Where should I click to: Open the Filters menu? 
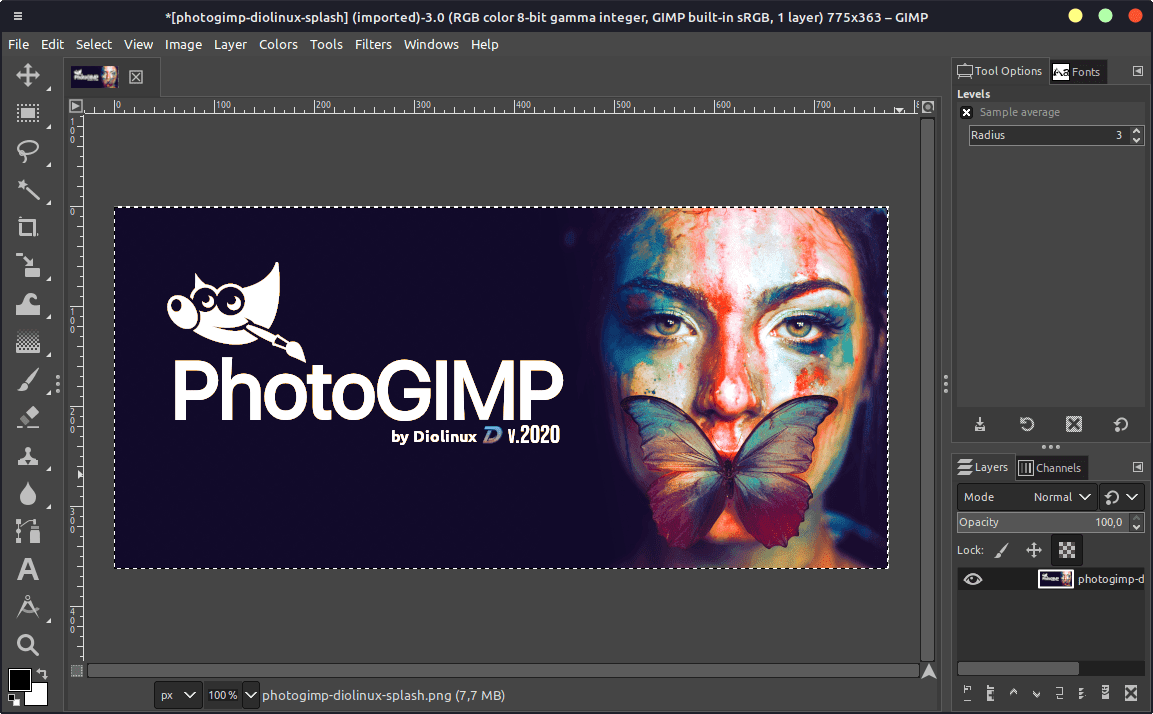coord(374,44)
